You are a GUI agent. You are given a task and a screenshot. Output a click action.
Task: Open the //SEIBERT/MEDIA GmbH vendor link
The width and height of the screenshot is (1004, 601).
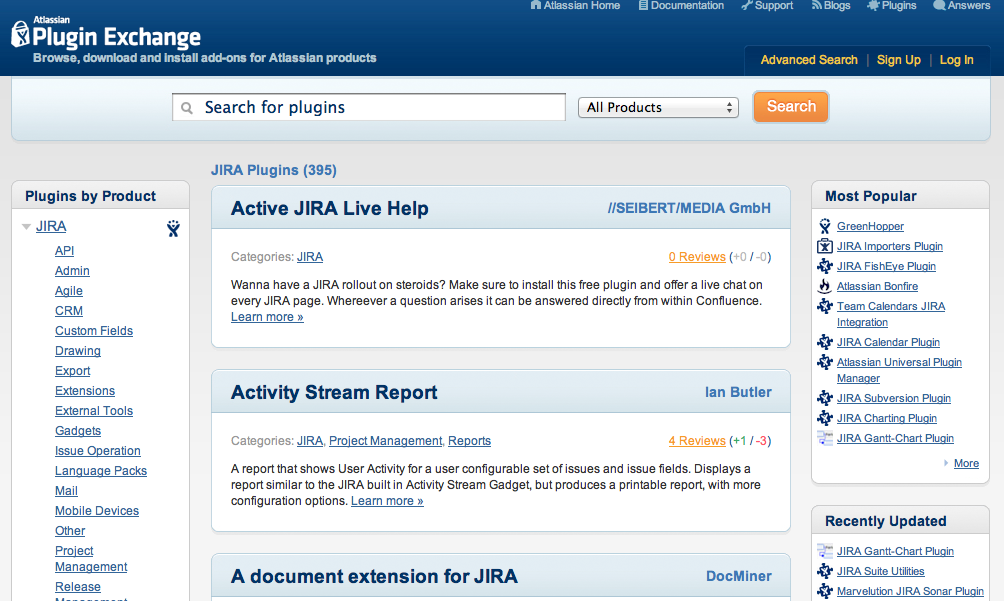(689, 208)
